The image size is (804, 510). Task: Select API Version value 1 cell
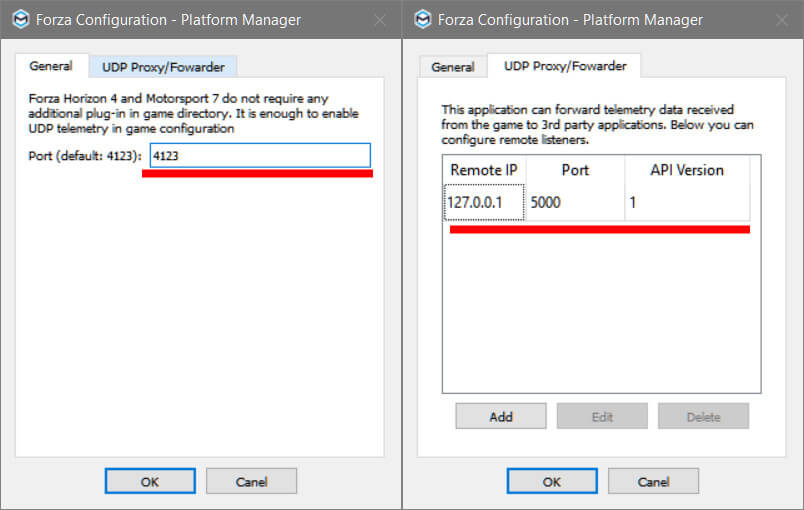pyautogui.click(x=687, y=202)
